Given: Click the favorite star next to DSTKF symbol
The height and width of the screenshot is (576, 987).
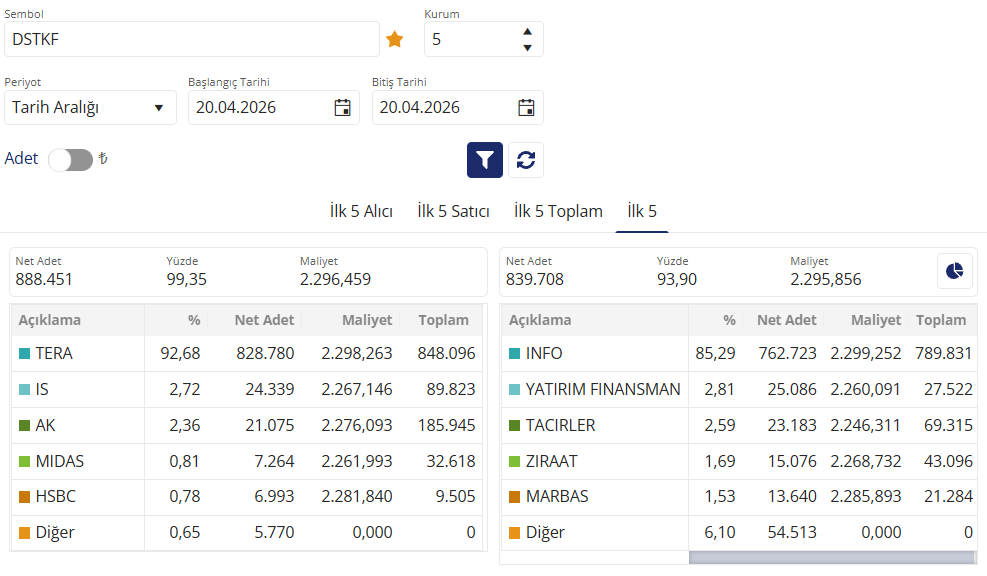Looking at the screenshot, I should 394,39.
